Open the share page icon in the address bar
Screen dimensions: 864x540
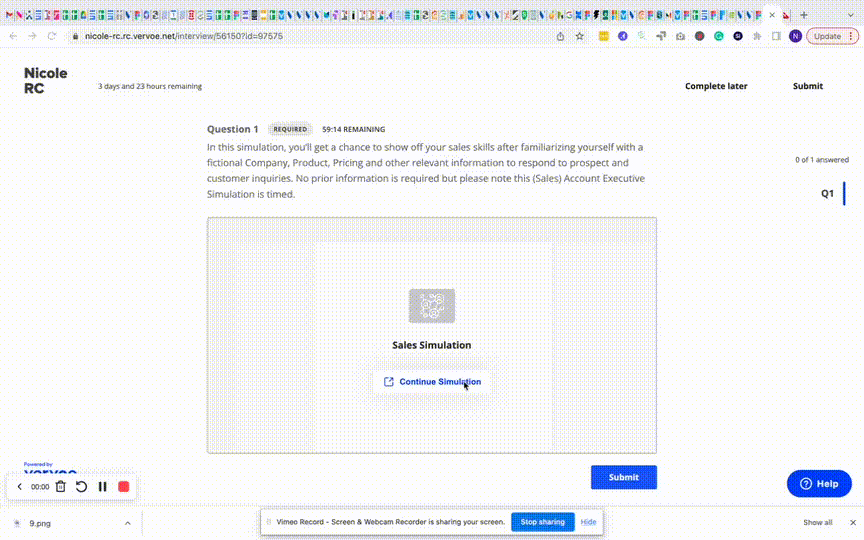click(560, 36)
